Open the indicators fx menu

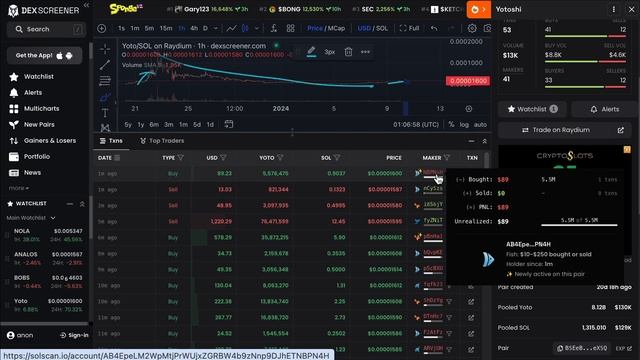coord(274,29)
